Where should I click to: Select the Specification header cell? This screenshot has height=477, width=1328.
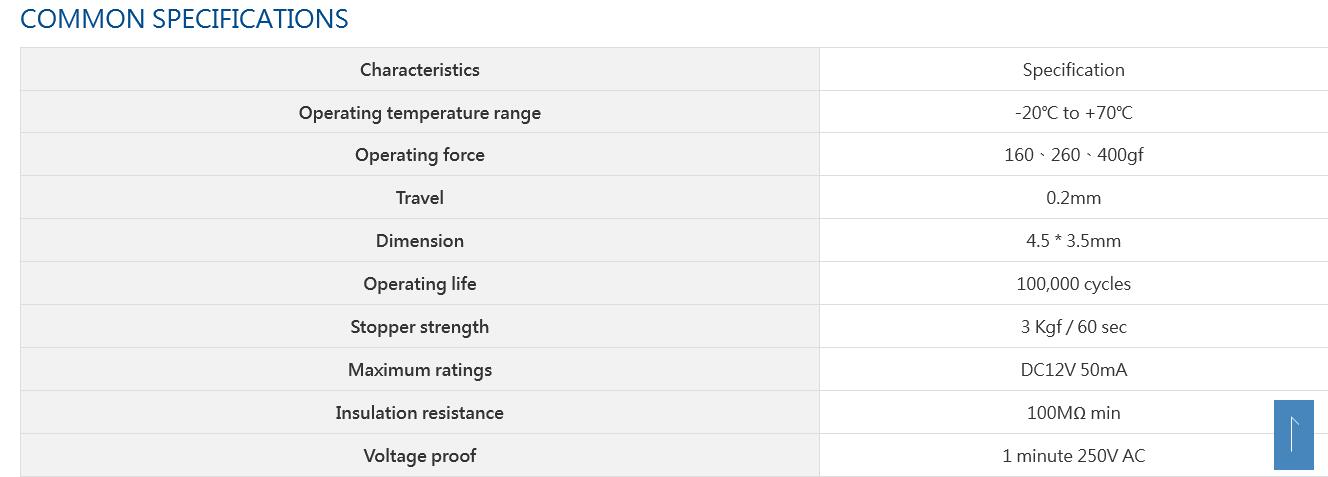(1073, 70)
